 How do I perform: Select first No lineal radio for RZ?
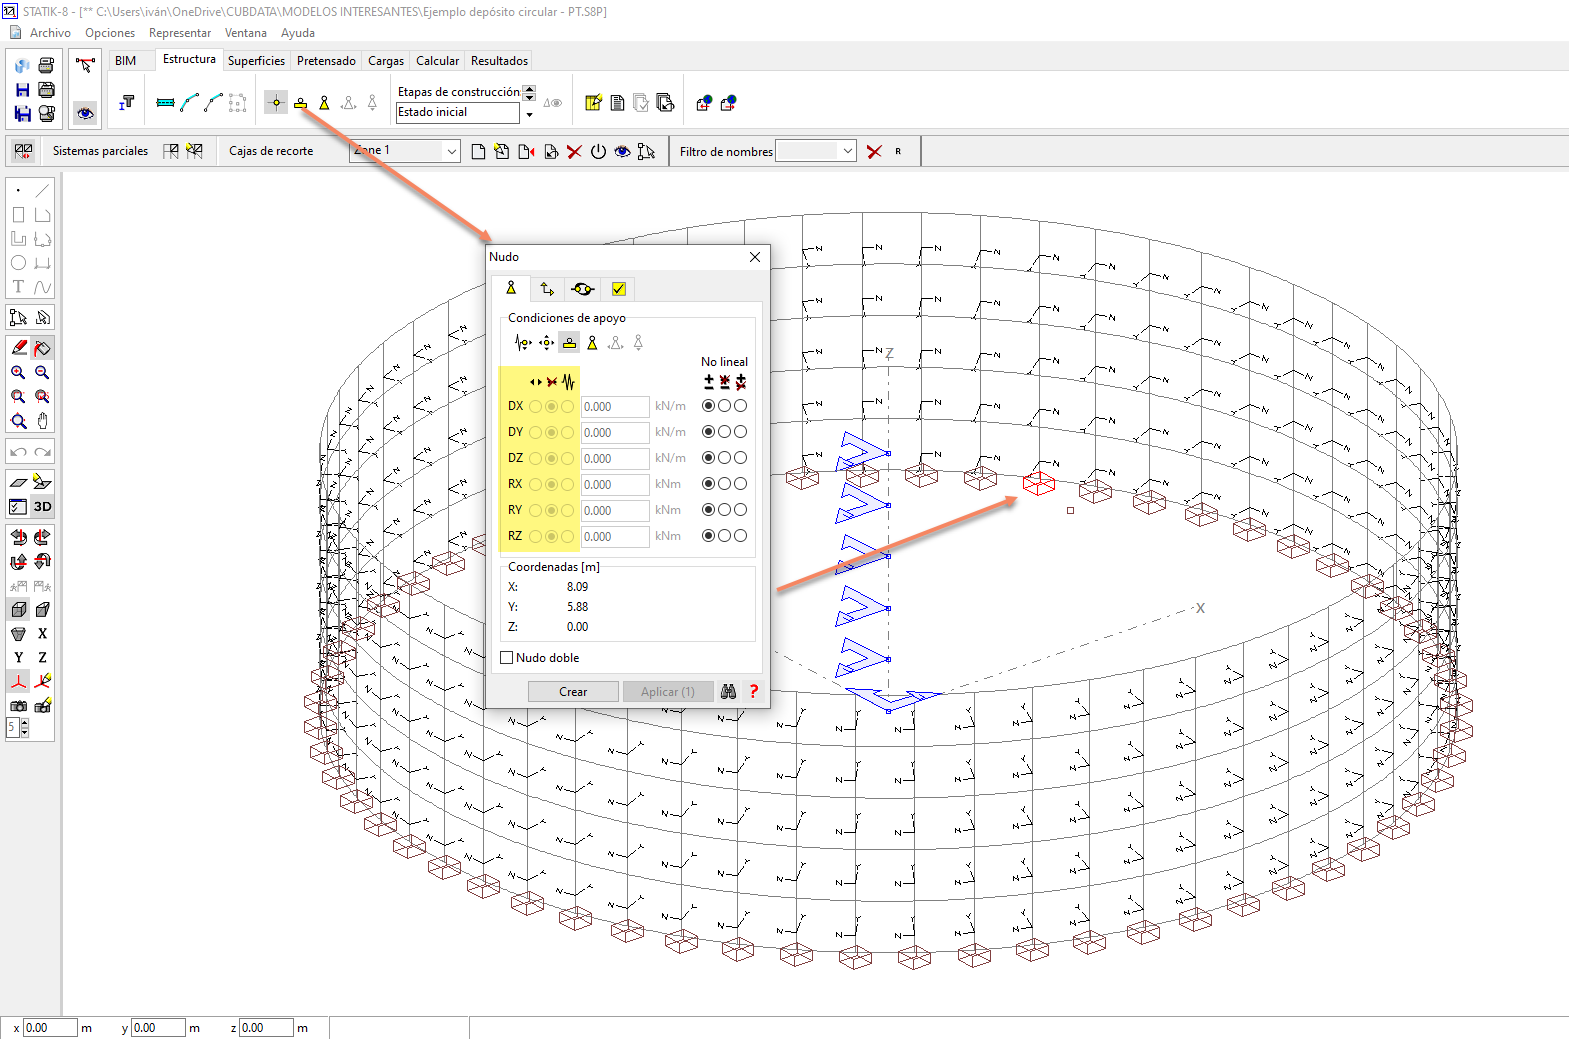click(709, 536)
